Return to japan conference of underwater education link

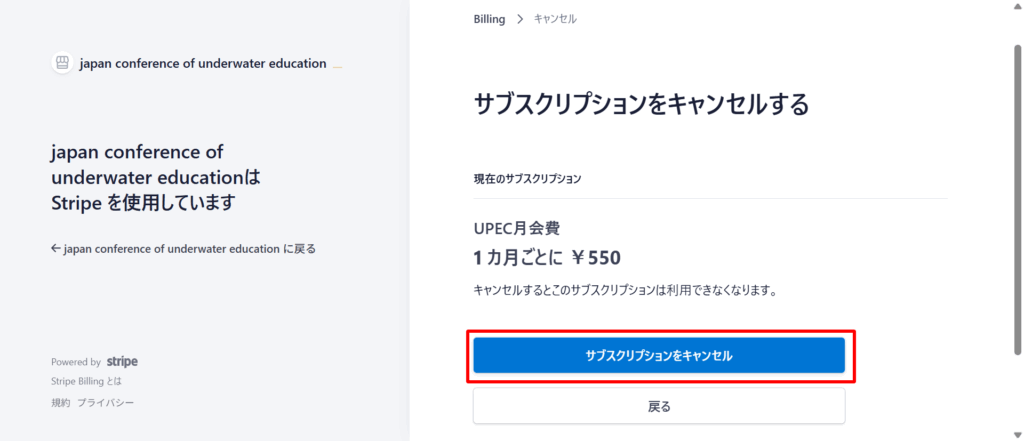[x=183, y=249]
